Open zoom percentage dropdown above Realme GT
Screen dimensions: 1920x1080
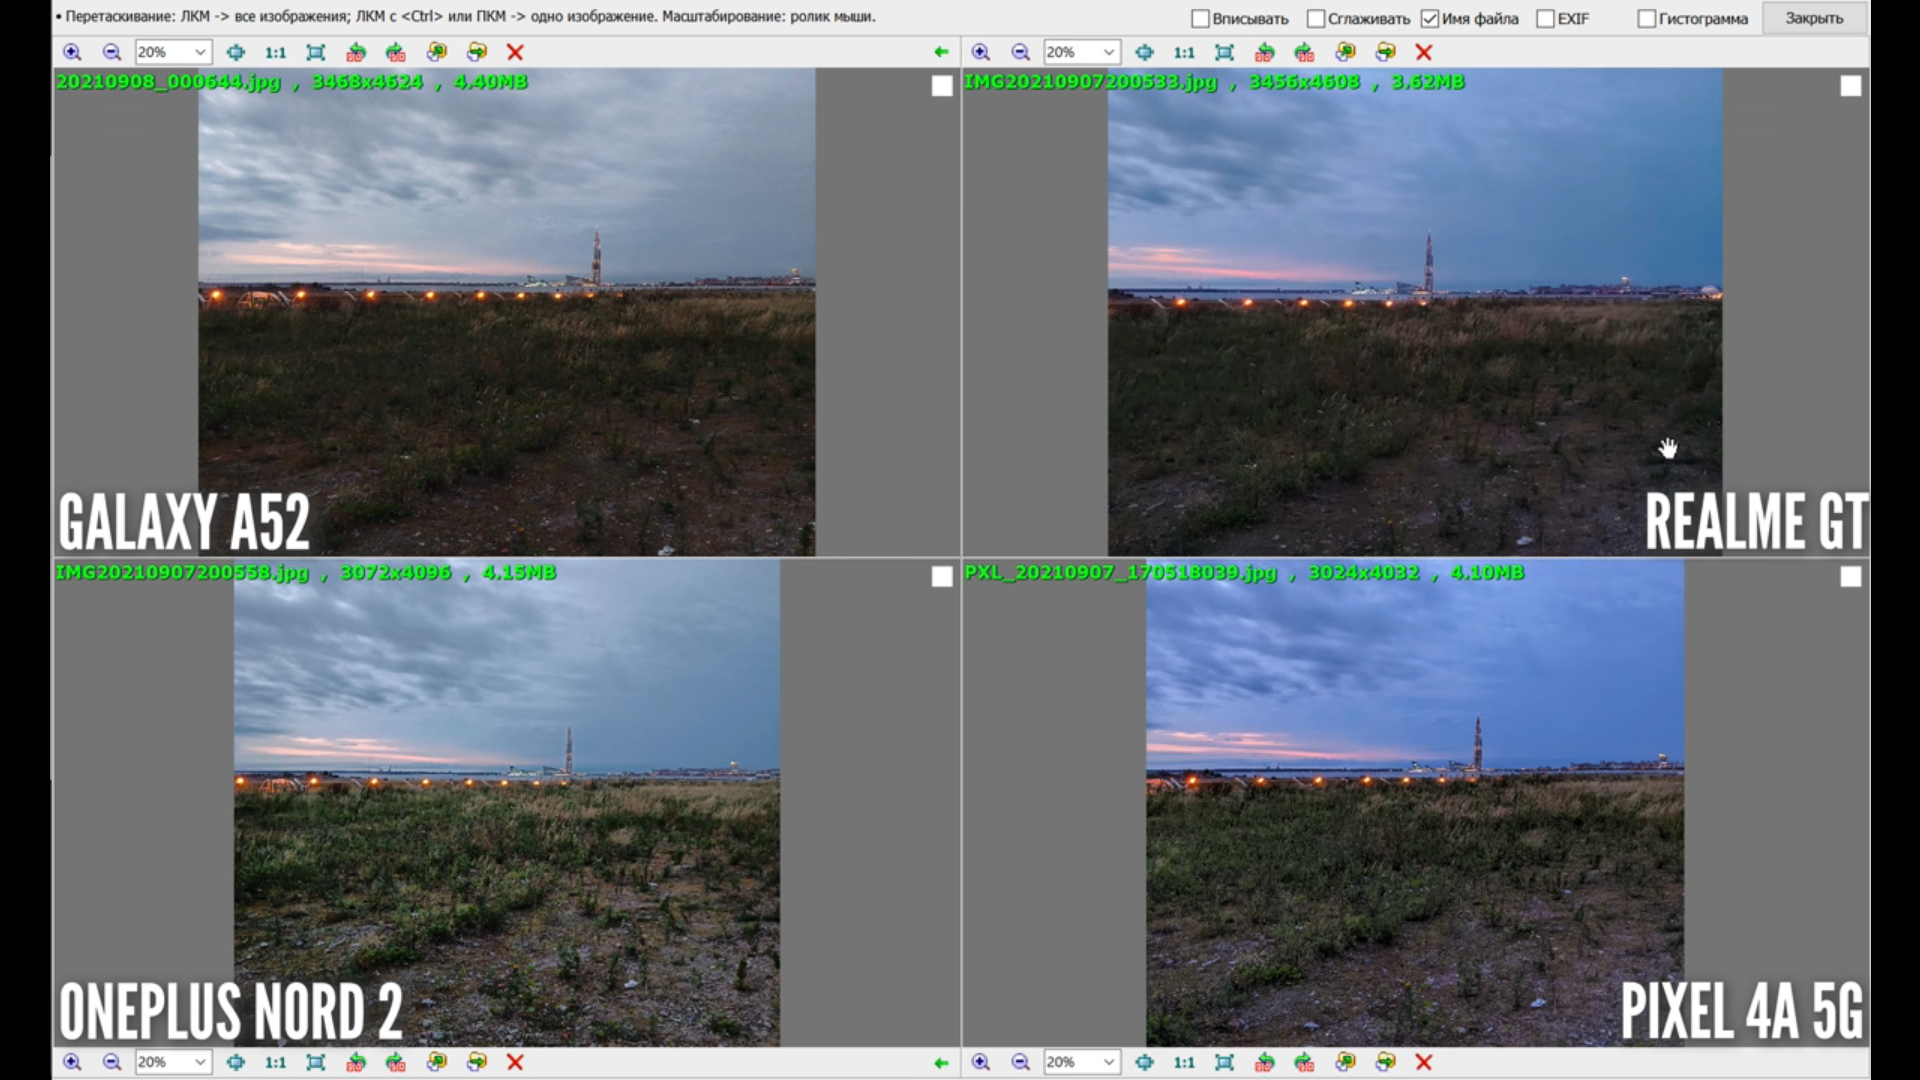(x=1108, y=52)
